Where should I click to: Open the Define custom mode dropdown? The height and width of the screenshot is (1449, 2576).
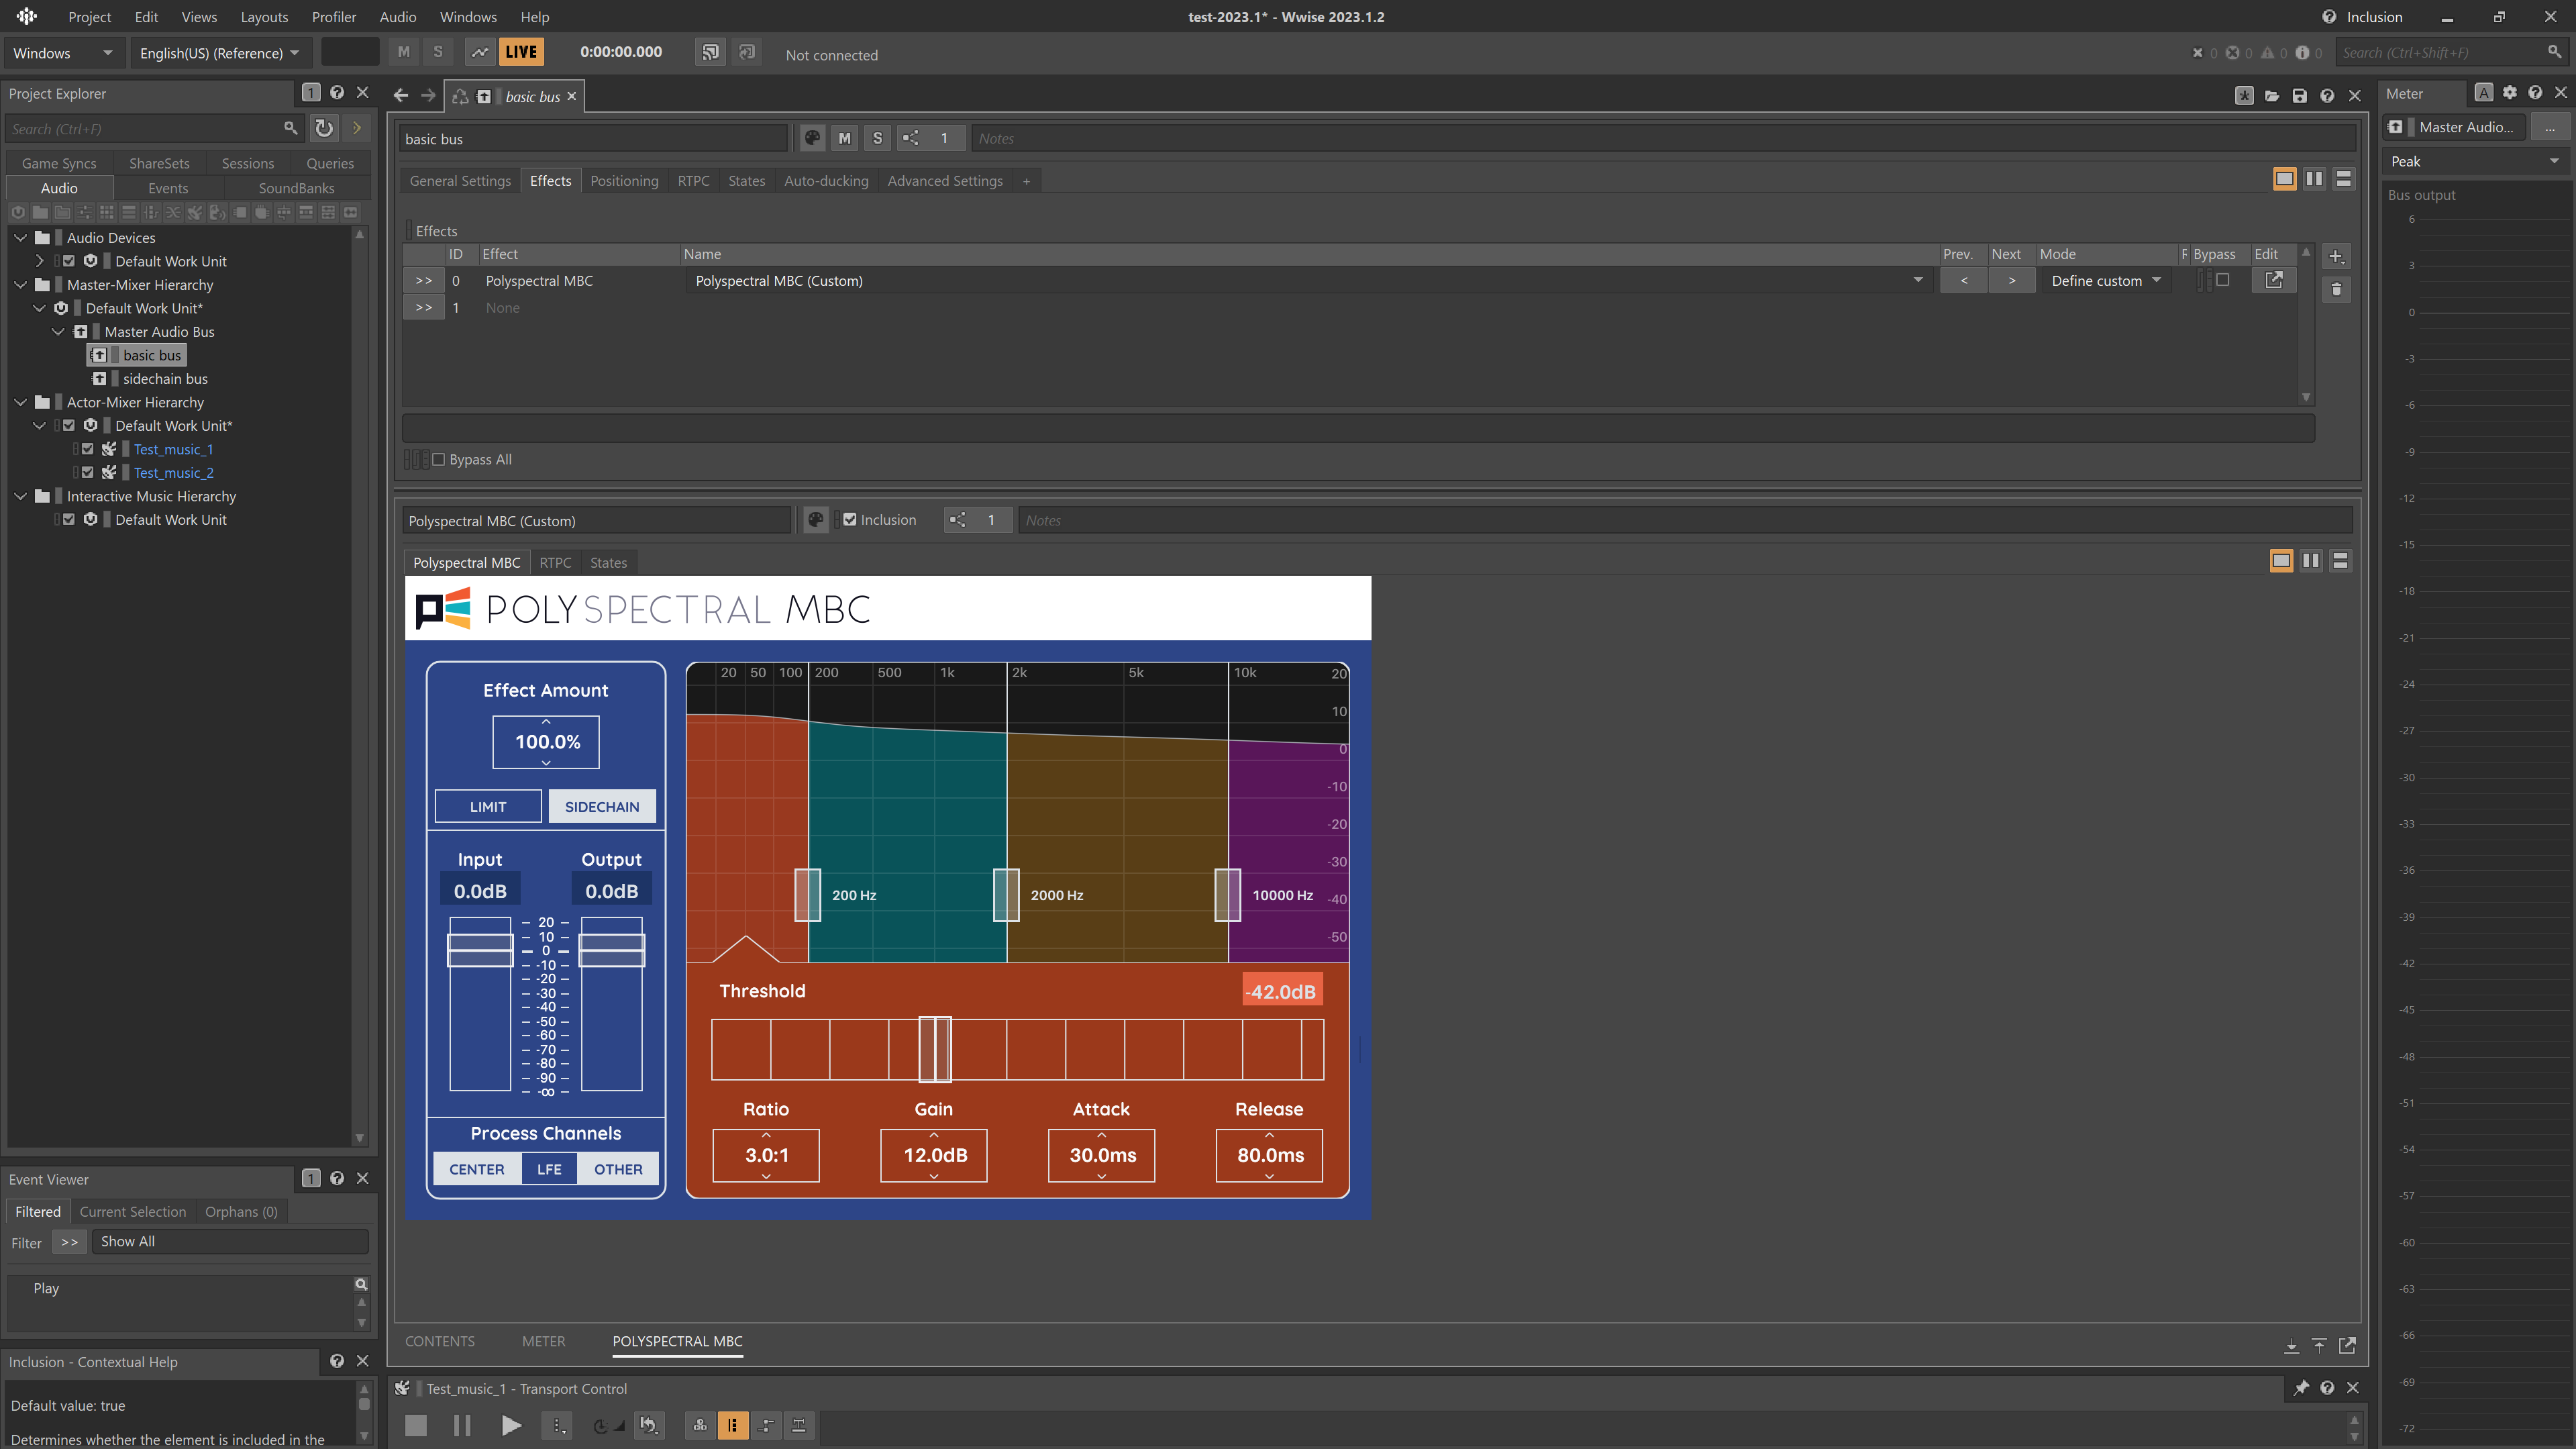[x=2105, y=280]
